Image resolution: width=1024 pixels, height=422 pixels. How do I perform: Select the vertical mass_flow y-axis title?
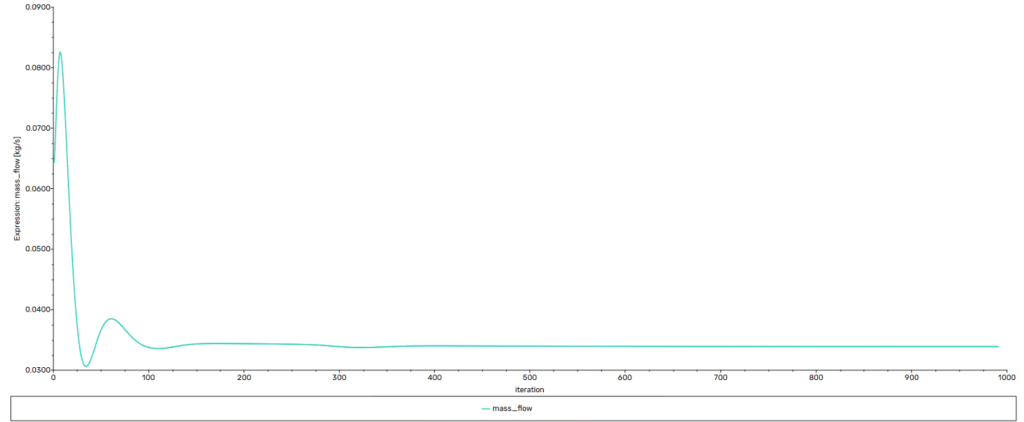[17, 188]
